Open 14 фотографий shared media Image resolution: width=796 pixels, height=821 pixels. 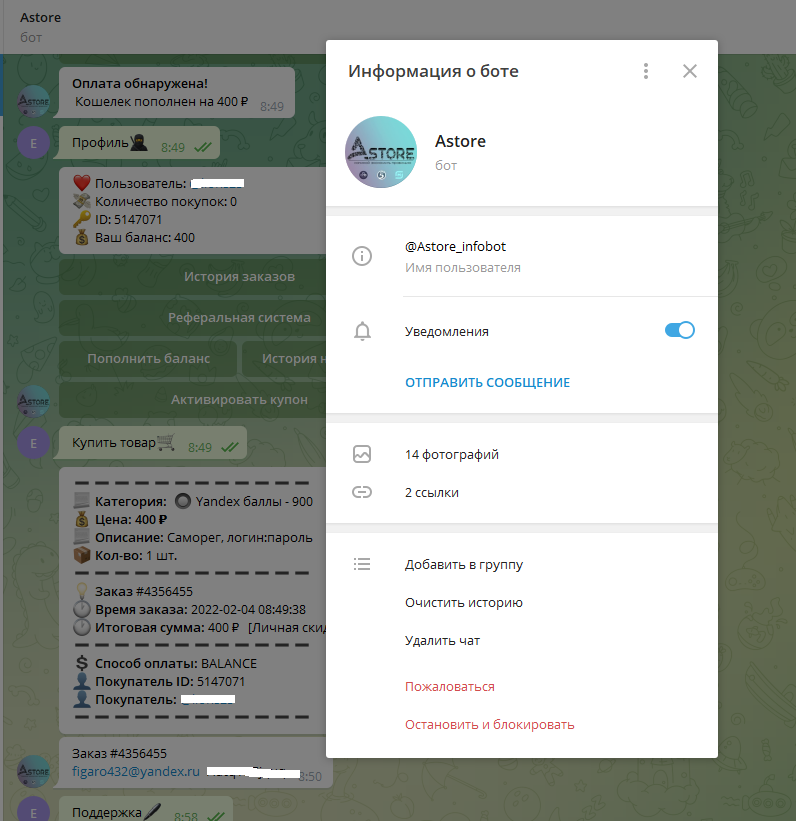[x=451, y=454]
